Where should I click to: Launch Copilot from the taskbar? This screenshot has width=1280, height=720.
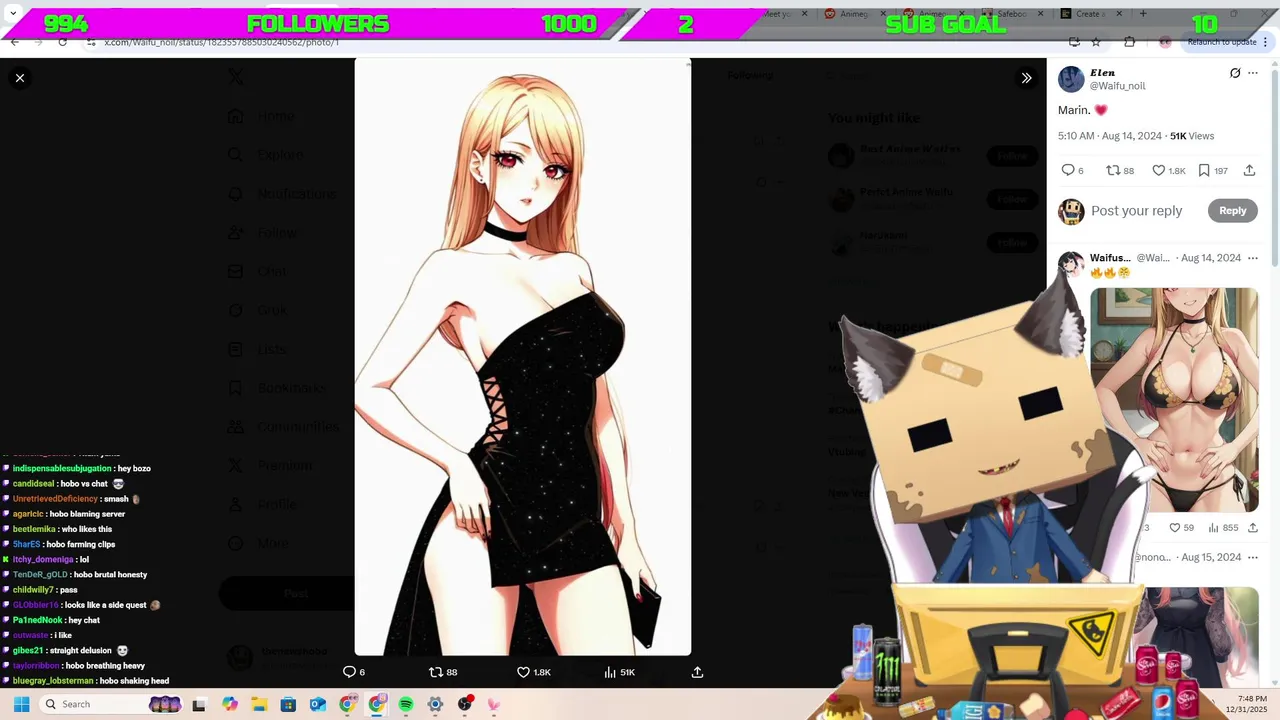pyautogui.click(x=230, y=705)
